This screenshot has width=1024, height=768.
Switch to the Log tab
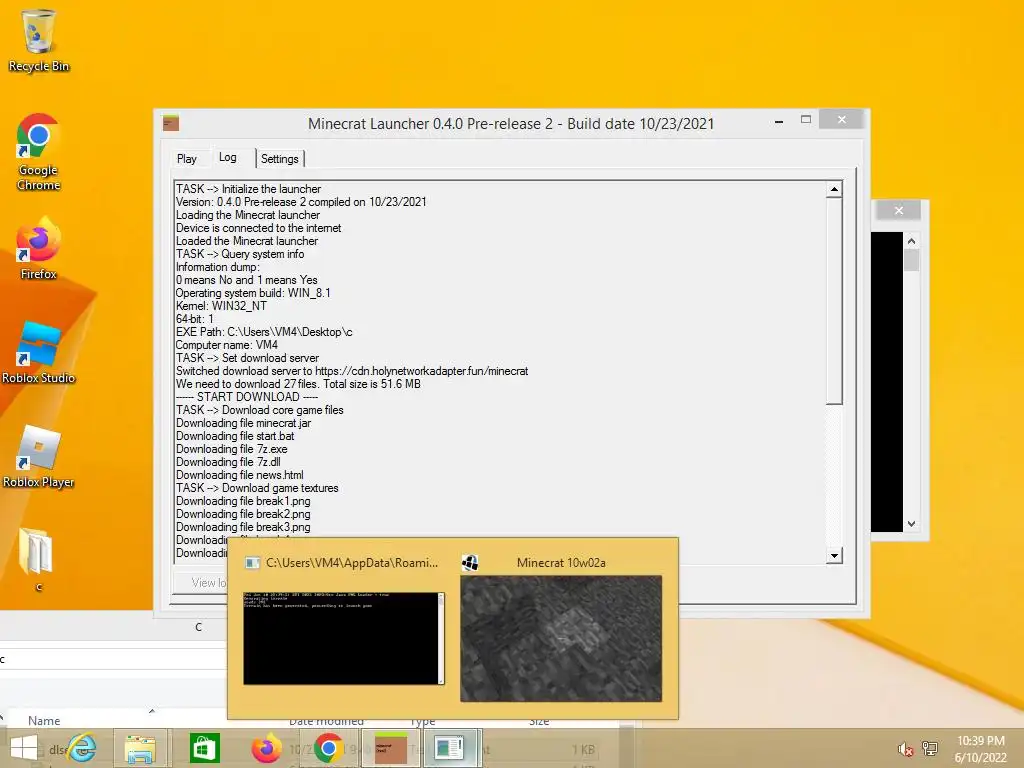(x=227, y=157)
